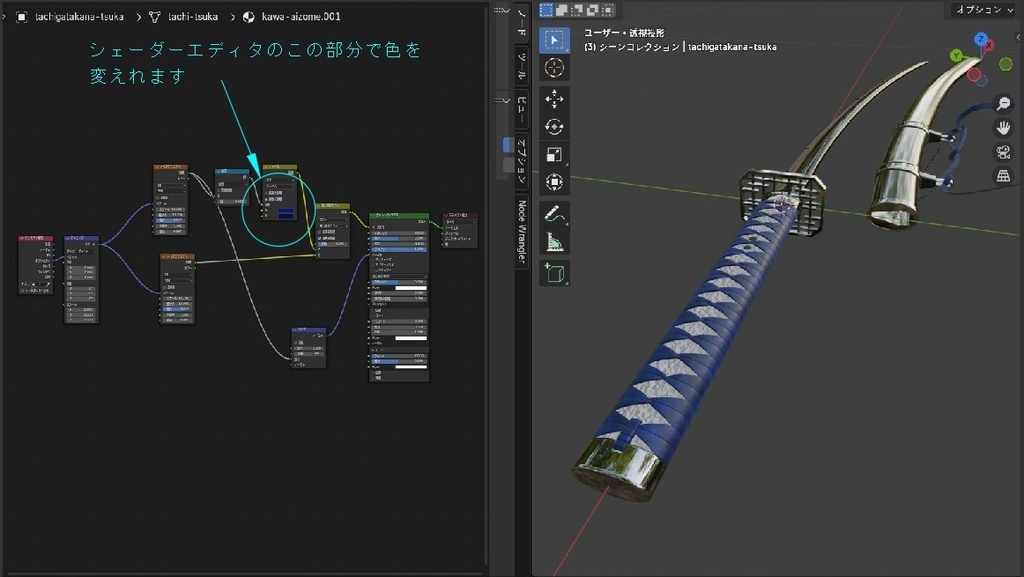
Task: Toggle the camera view icon
Action: coord(1004,152)
